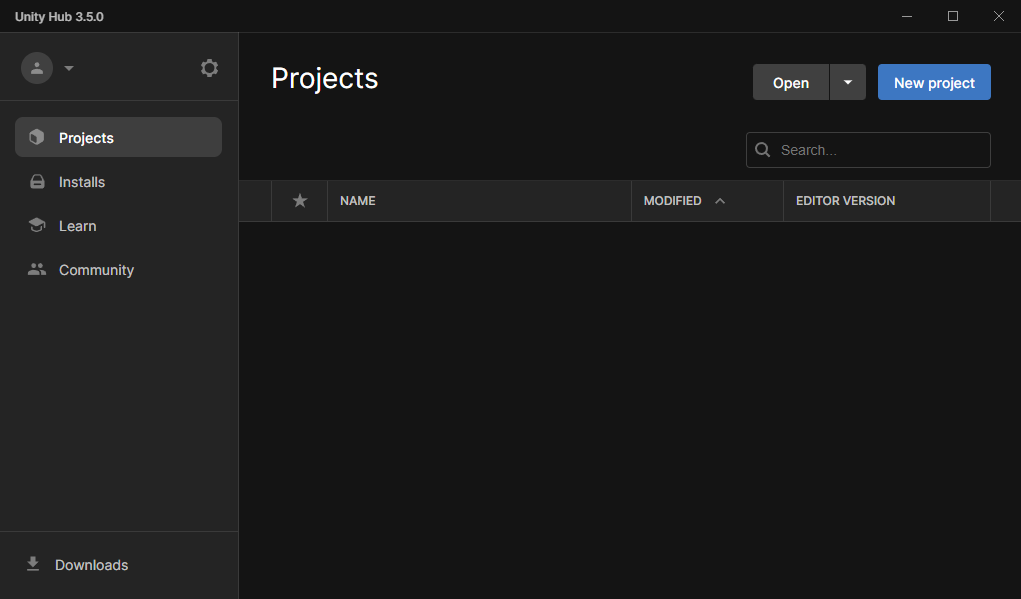This screenshot has width=1021, height=599.
Task: Select the Learn graduation cap icon
Action: point(37,225)
